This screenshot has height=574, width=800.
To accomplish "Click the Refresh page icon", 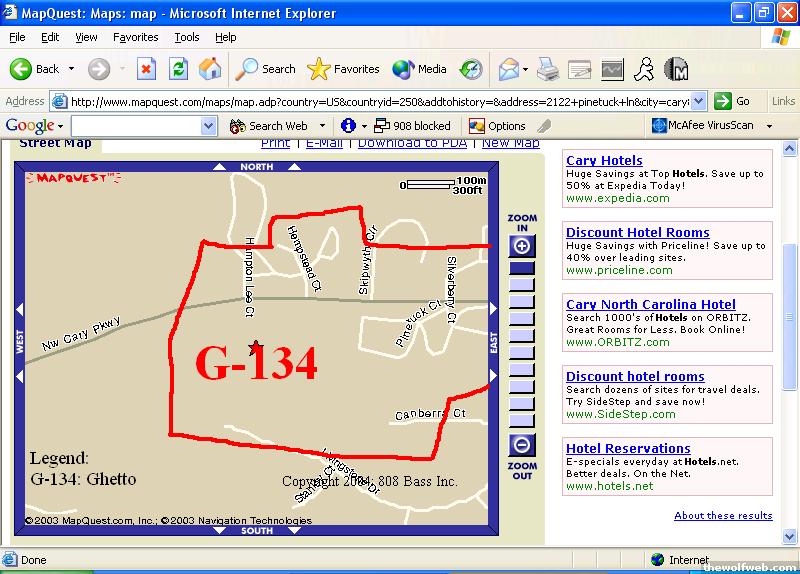I will [x=178, y=69].
